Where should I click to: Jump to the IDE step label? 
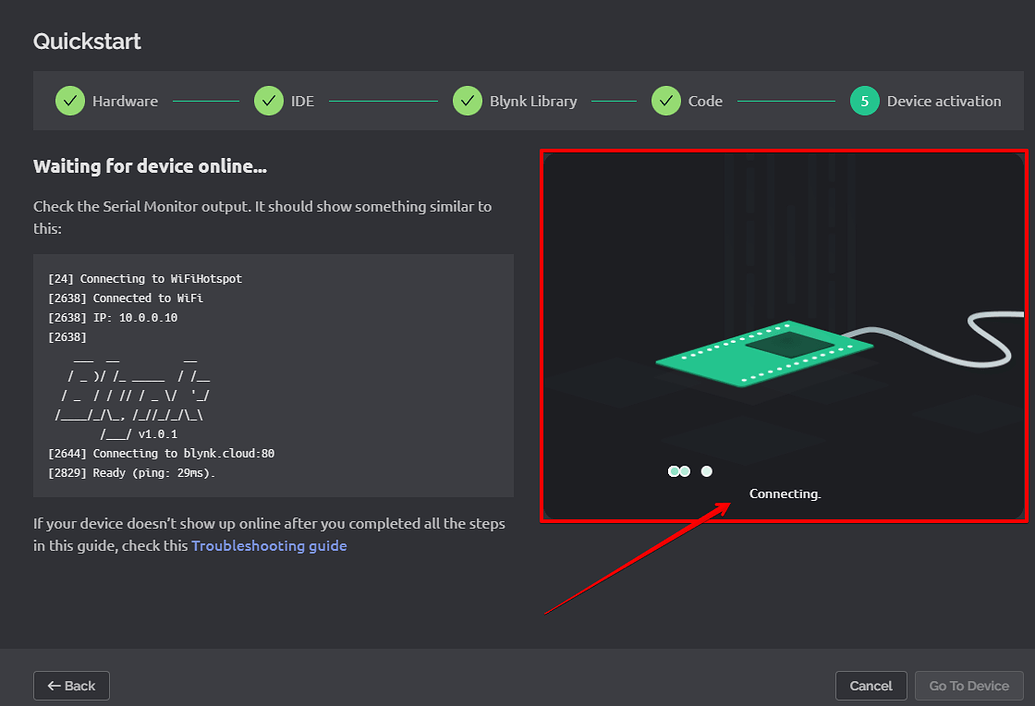[x=302, y=101]
